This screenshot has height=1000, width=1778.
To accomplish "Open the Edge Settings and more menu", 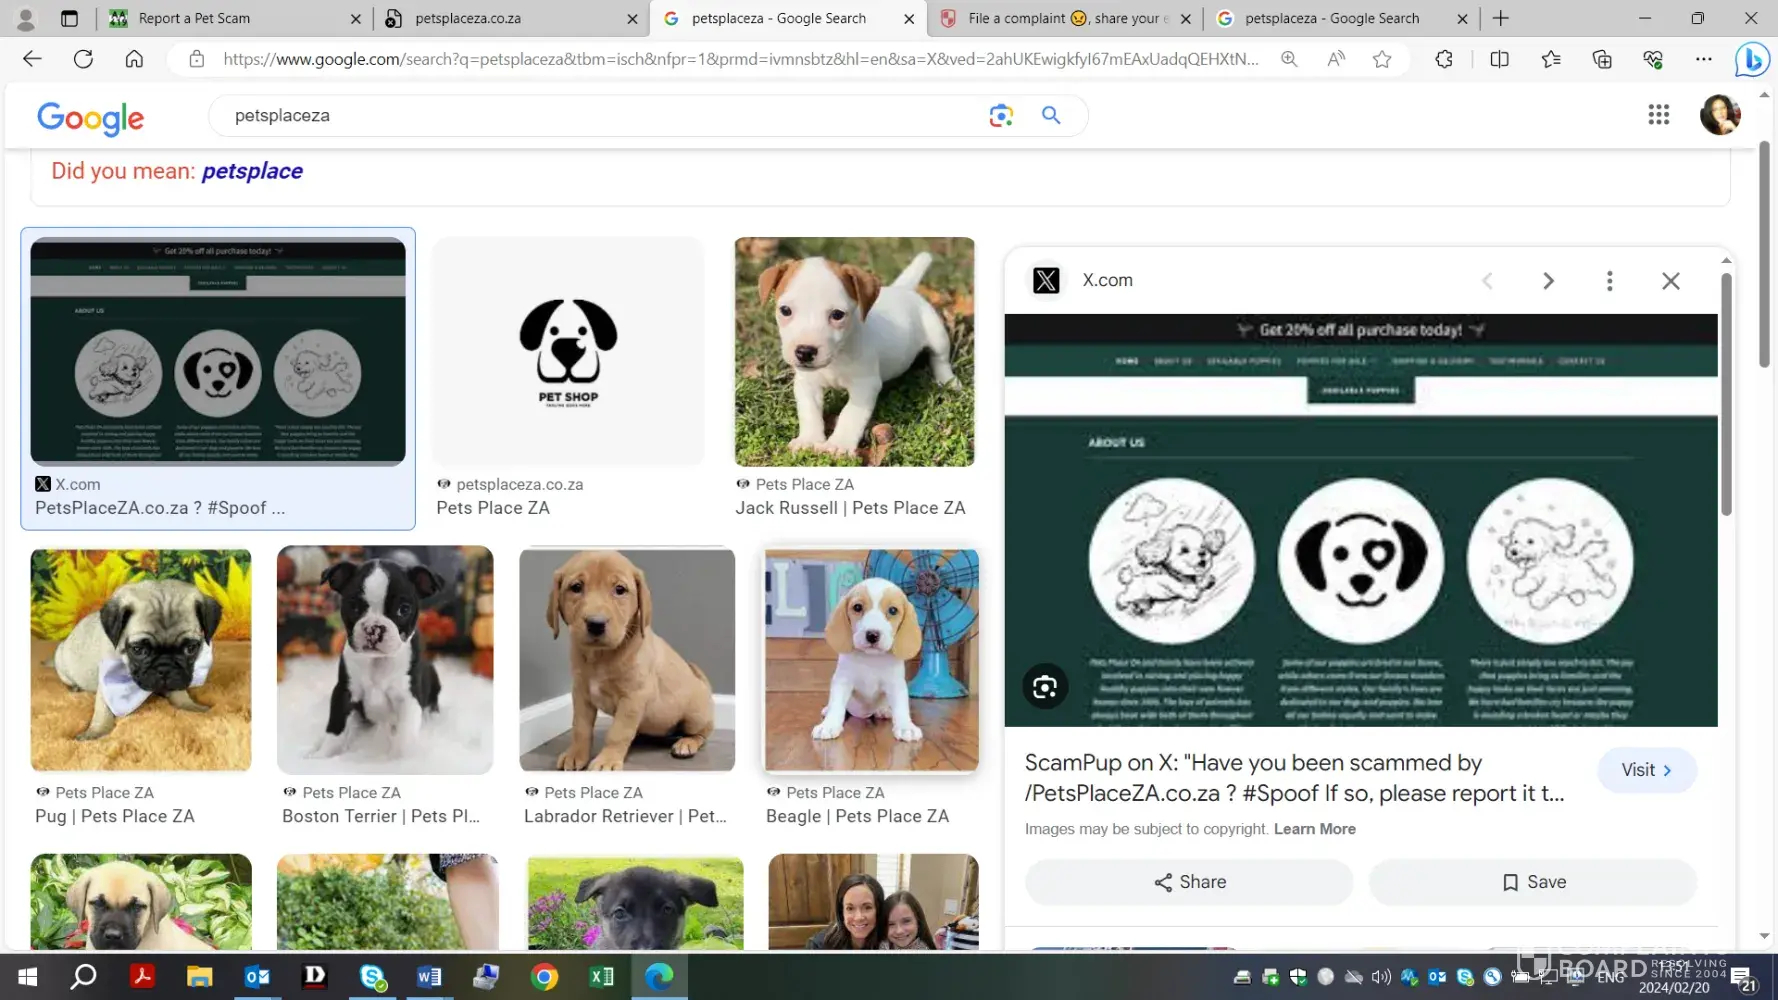I will coord(1703,60).
